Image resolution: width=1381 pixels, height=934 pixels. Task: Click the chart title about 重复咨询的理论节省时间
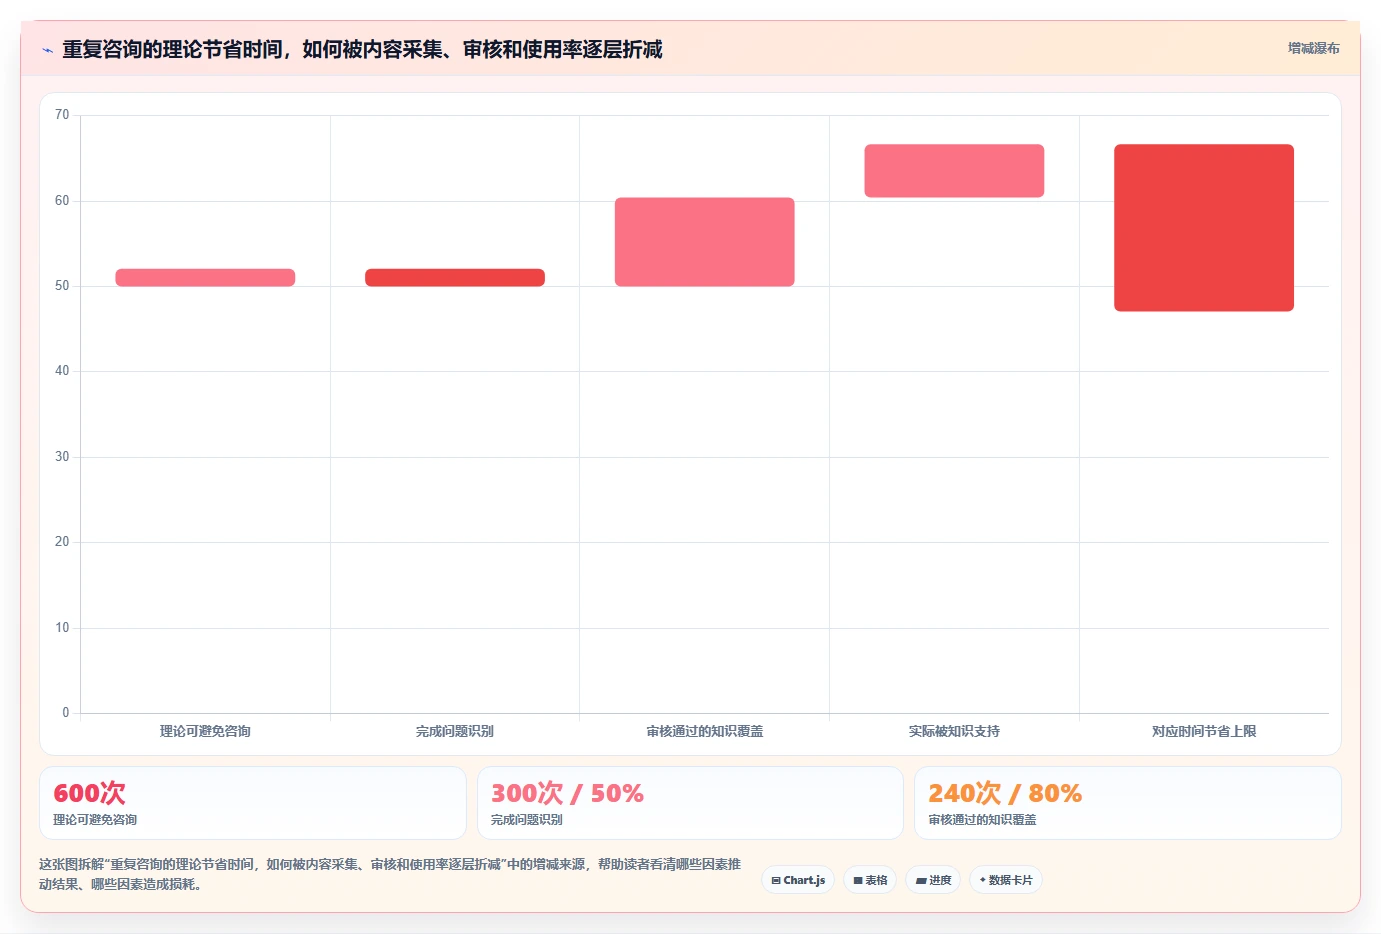[x=362, y=49]
